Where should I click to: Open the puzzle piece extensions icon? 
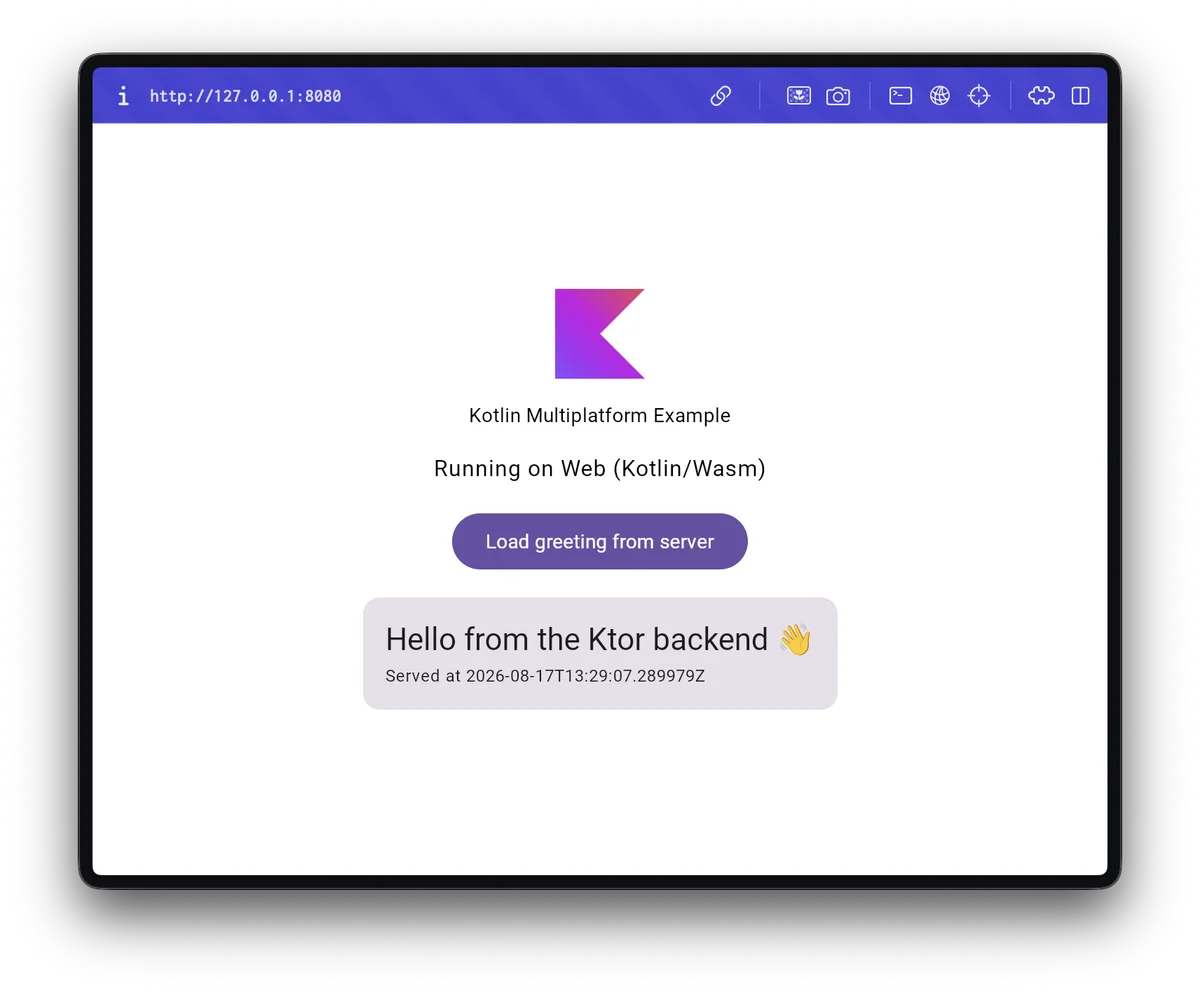[1041, 96]
